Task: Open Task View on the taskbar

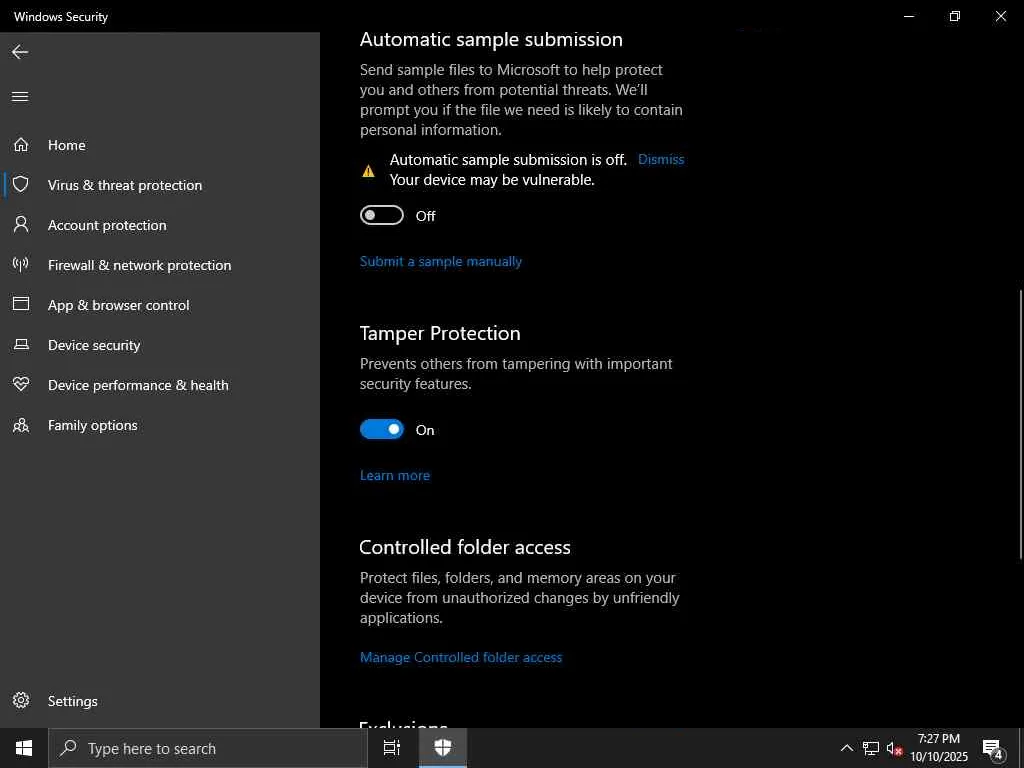Action: (x=391, y=748)
